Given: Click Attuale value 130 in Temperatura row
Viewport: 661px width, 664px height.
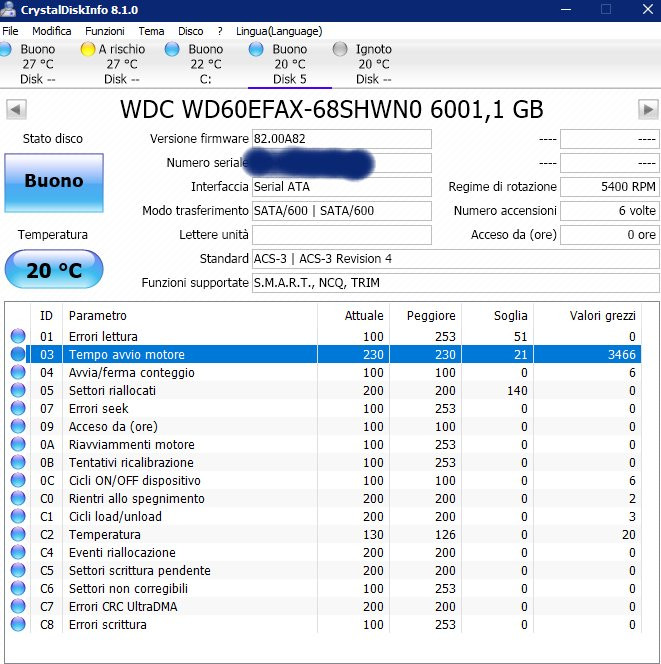Looking at the screenshot, I should 373,534.
